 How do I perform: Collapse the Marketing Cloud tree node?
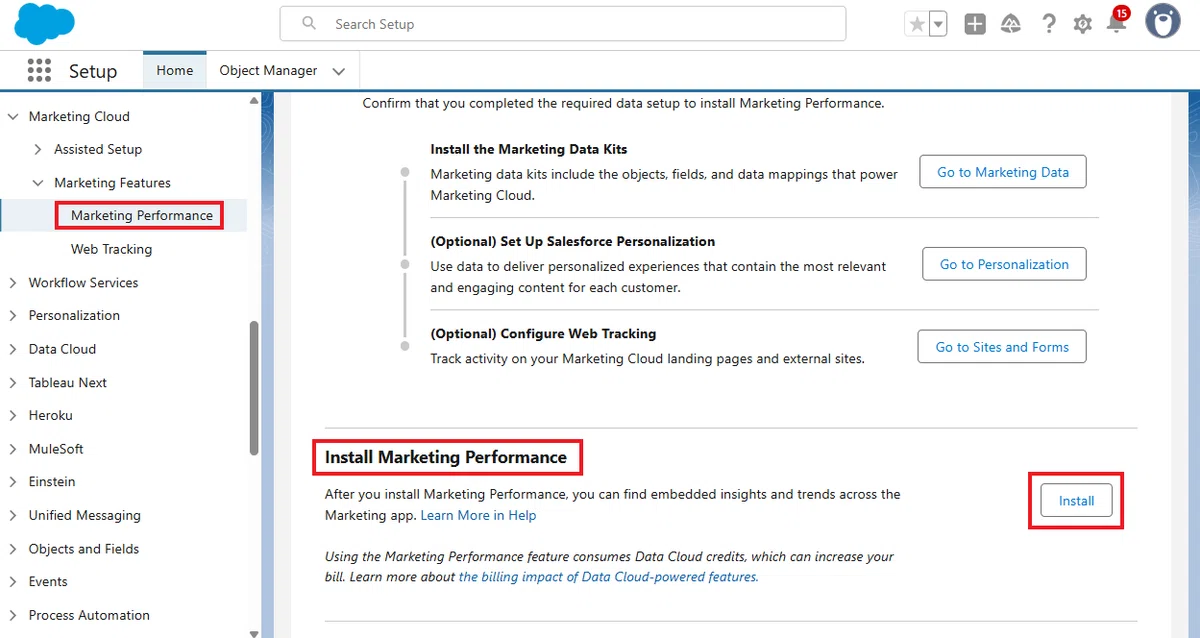click(13, 117)
